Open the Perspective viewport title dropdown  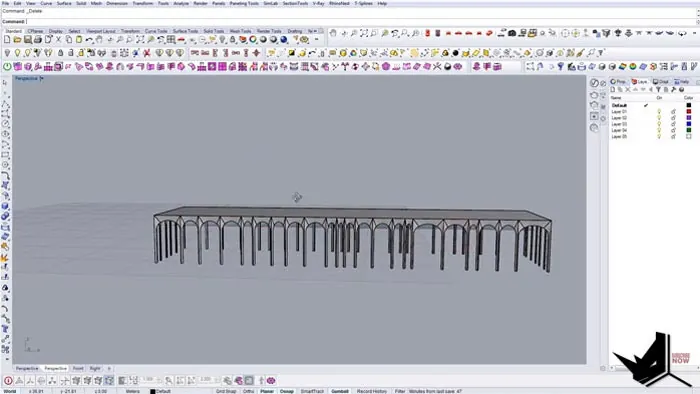[42, 79]
